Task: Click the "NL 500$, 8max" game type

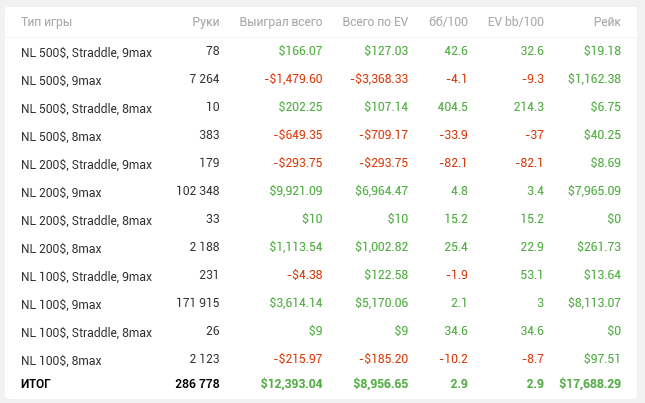Action: click(x=61, y=135)
